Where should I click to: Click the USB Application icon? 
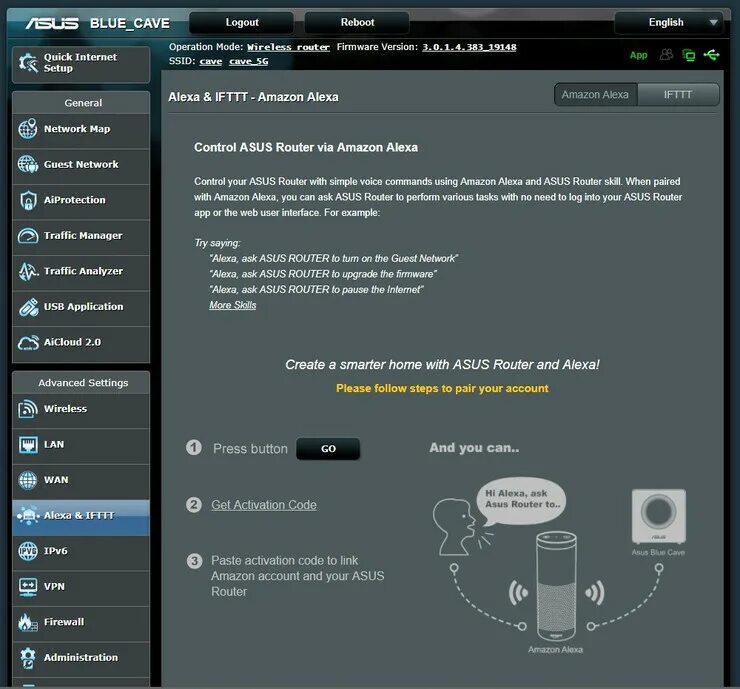28,307
